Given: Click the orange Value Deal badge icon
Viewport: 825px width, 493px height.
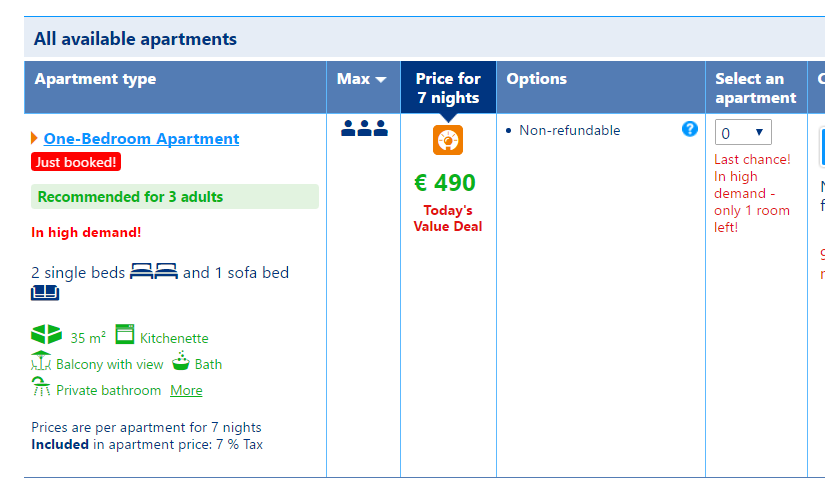Looking at the screenshot, I should coord(447,140).
